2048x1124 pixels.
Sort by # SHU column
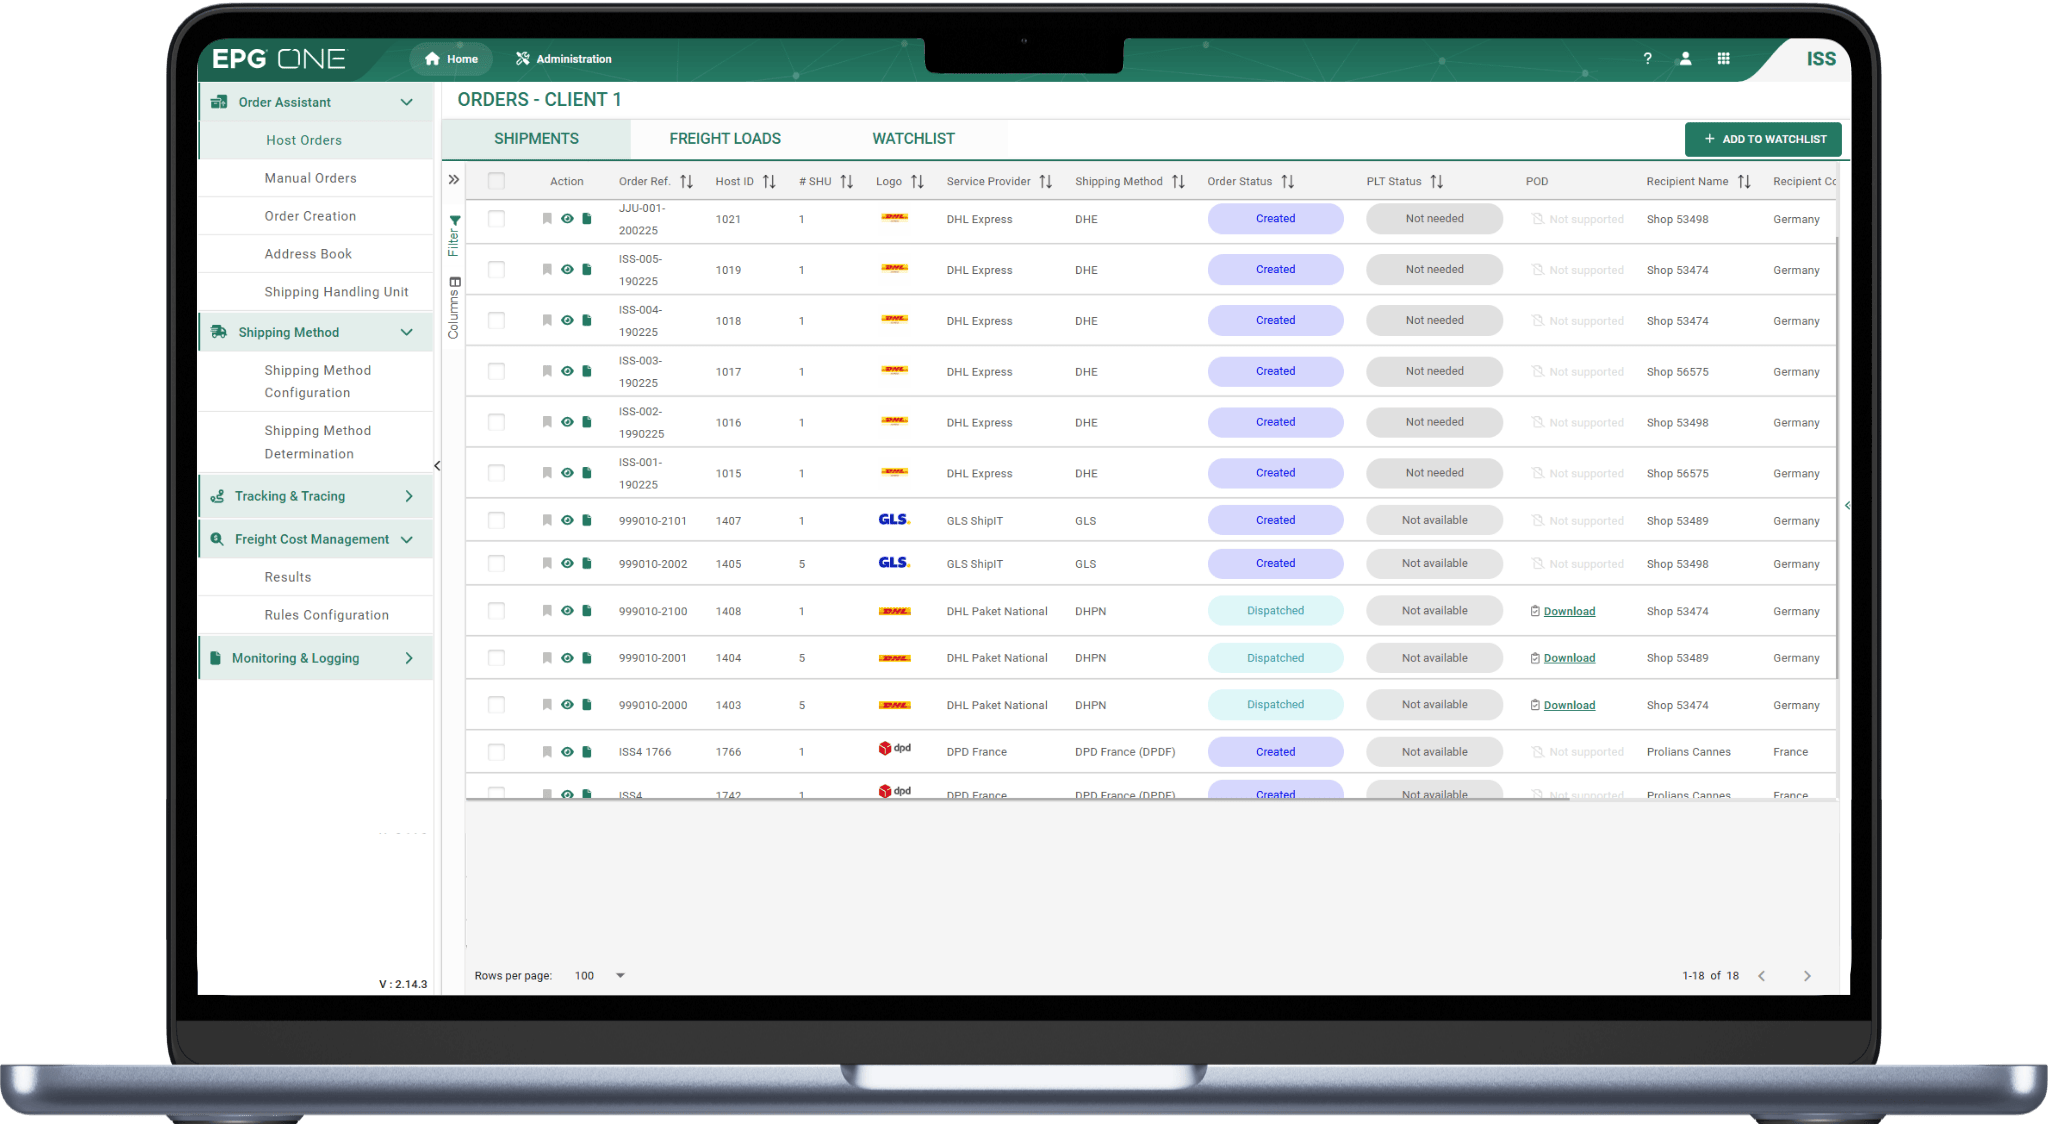pos(847,182)
